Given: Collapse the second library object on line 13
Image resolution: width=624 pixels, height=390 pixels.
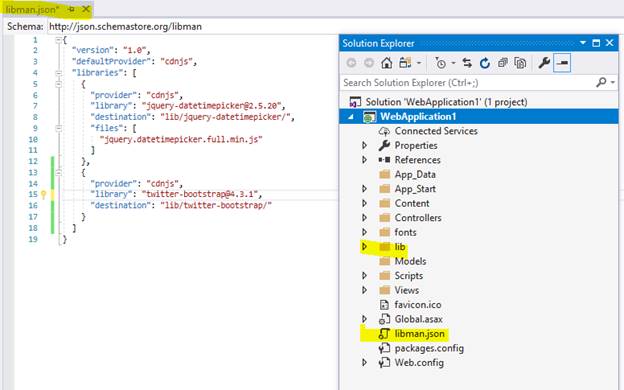Looking at the screenshot, I should tap(58, 172).
